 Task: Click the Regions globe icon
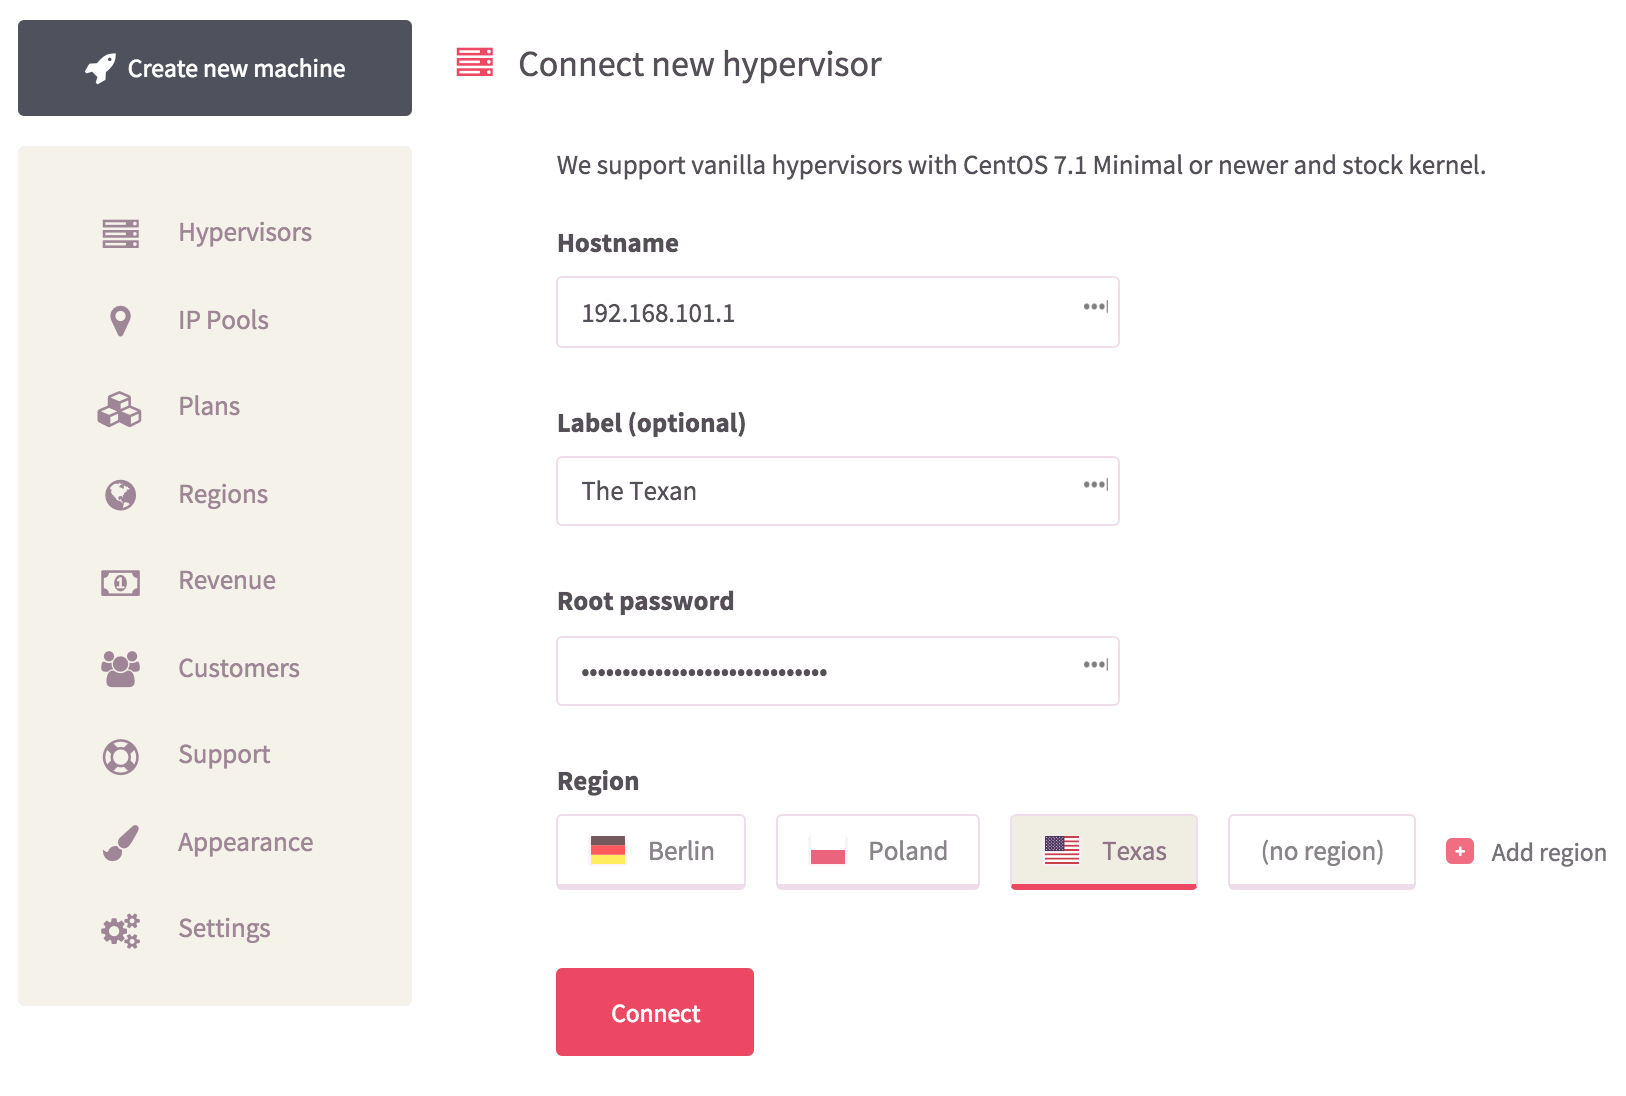click(120, 495)
